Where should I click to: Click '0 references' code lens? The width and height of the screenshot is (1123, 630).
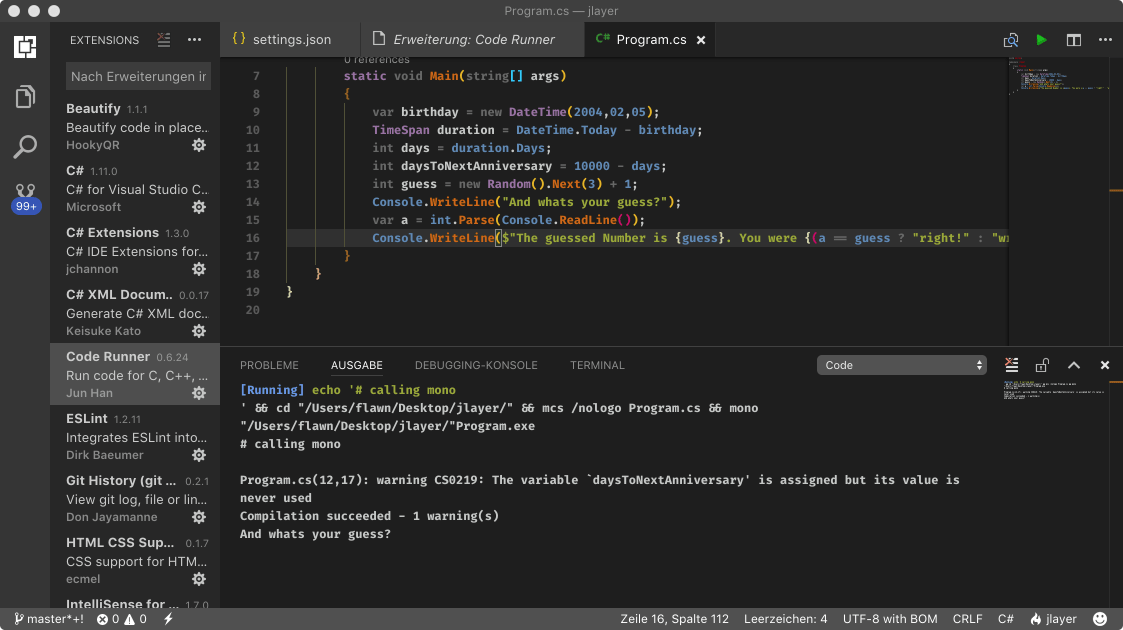(x=377, y=60)
